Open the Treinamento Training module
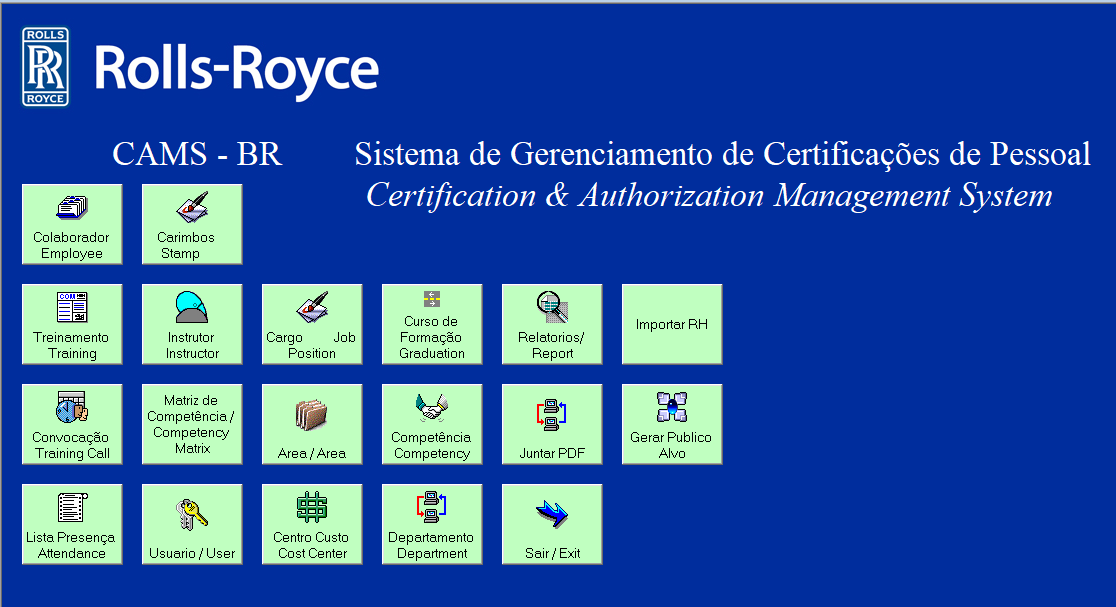 coord(72,324)
